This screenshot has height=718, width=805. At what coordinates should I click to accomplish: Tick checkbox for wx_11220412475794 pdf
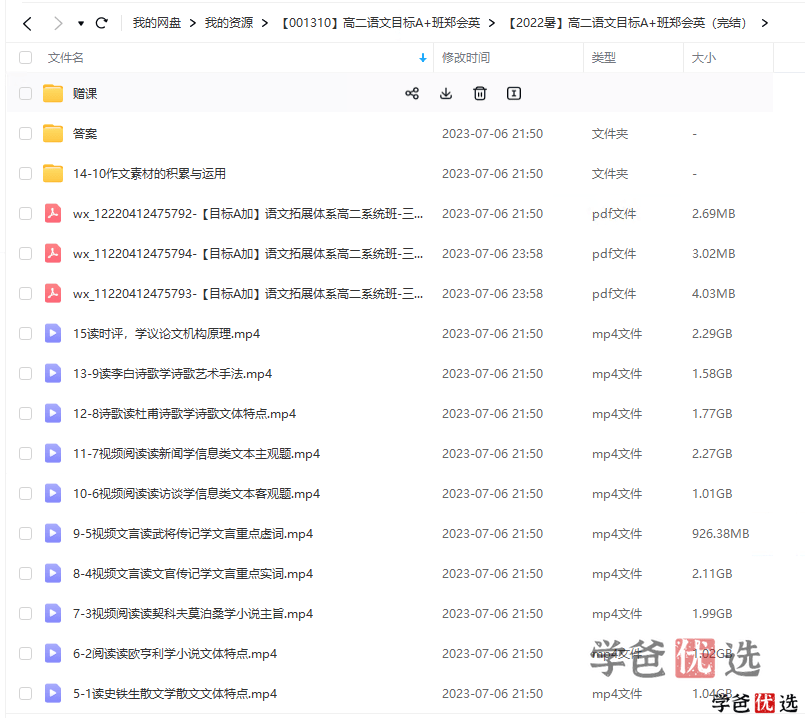point(25,254)
